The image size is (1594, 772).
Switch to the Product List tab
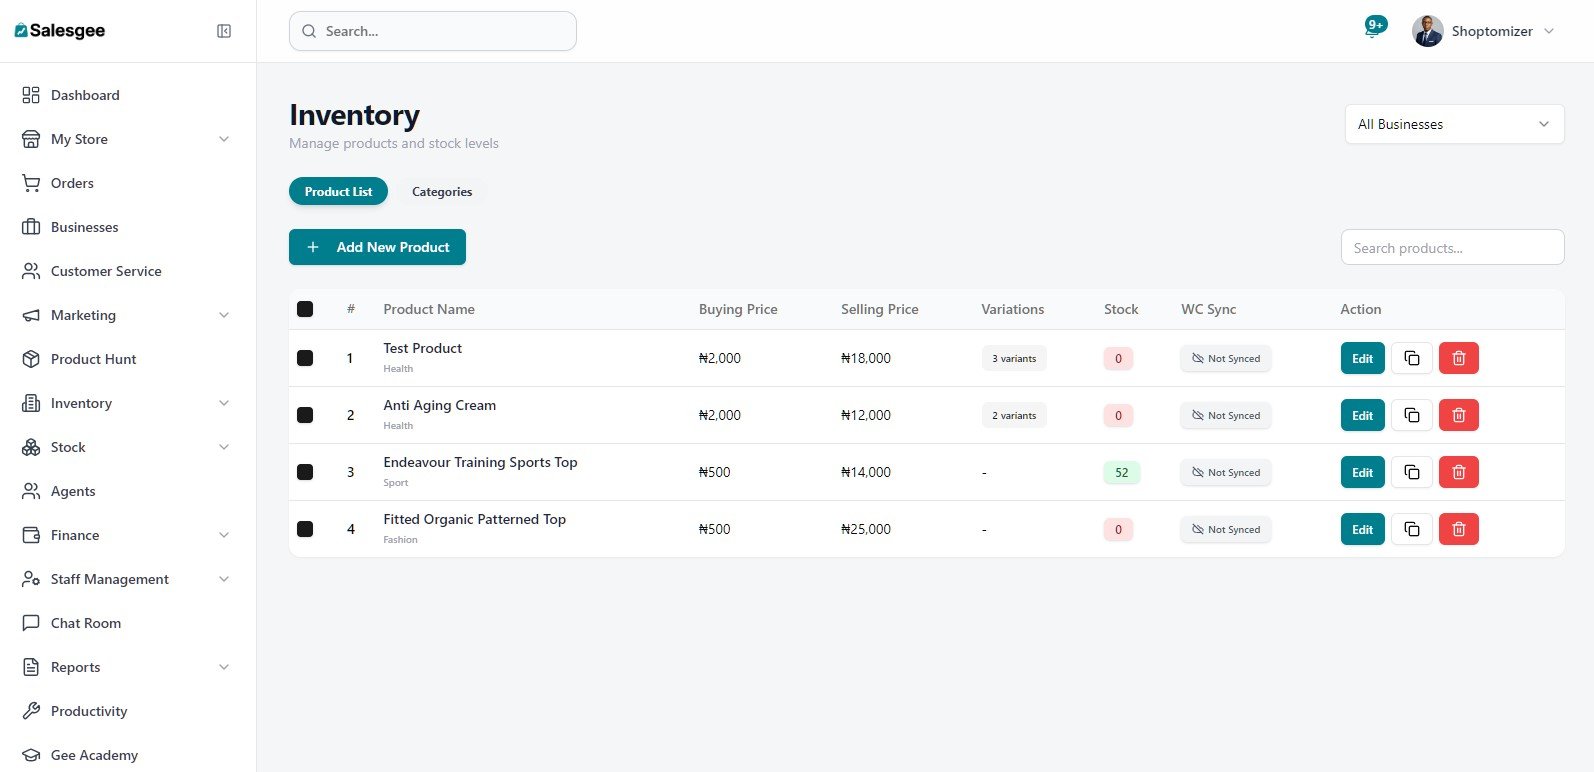pyautogui.click(x=338, y=191)
